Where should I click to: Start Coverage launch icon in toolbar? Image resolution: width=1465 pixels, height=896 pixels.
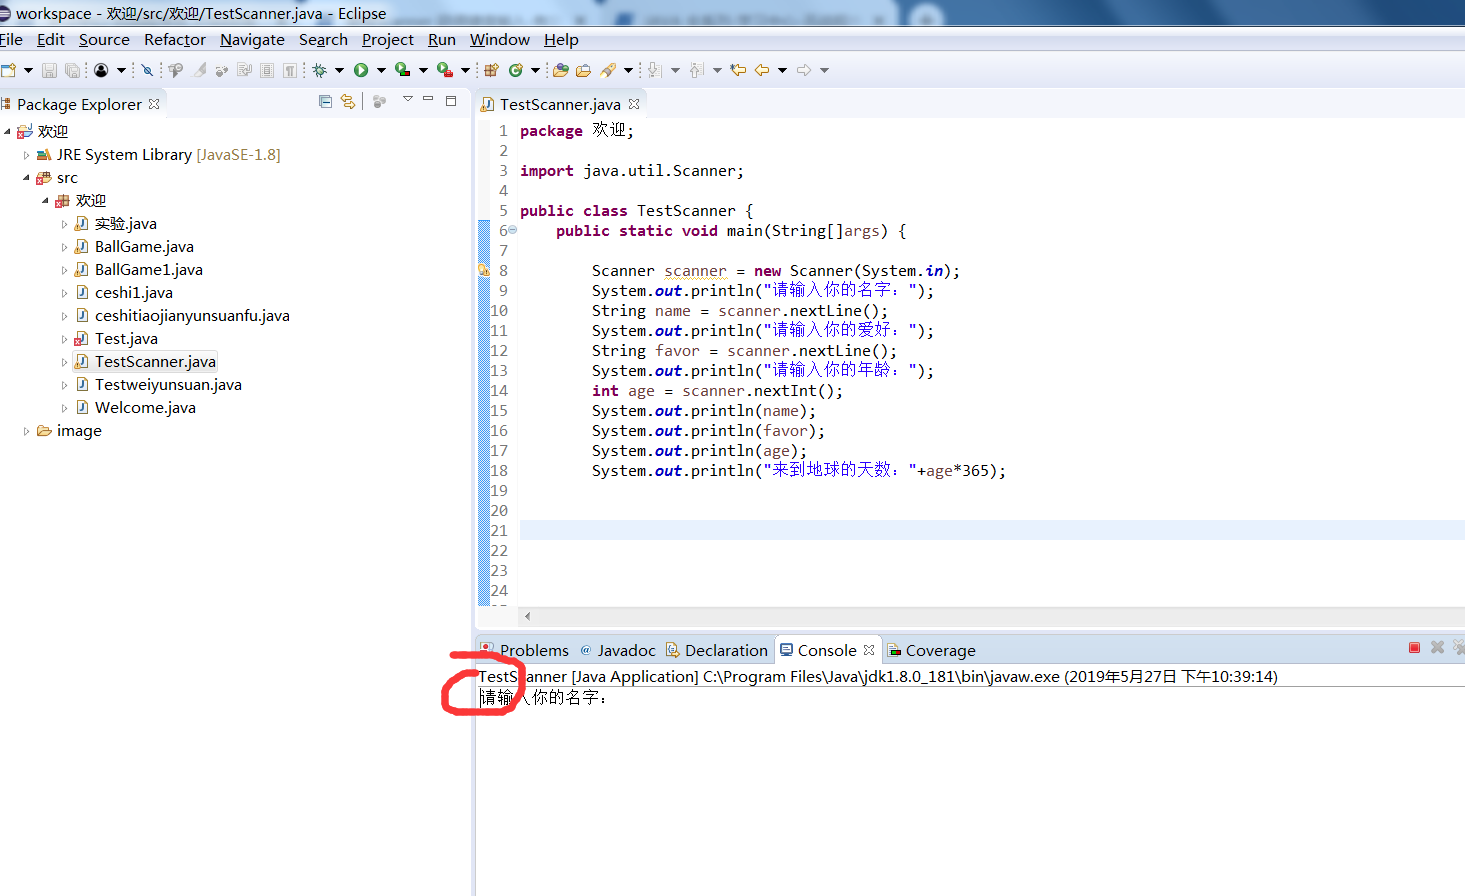tap(402, 70)
